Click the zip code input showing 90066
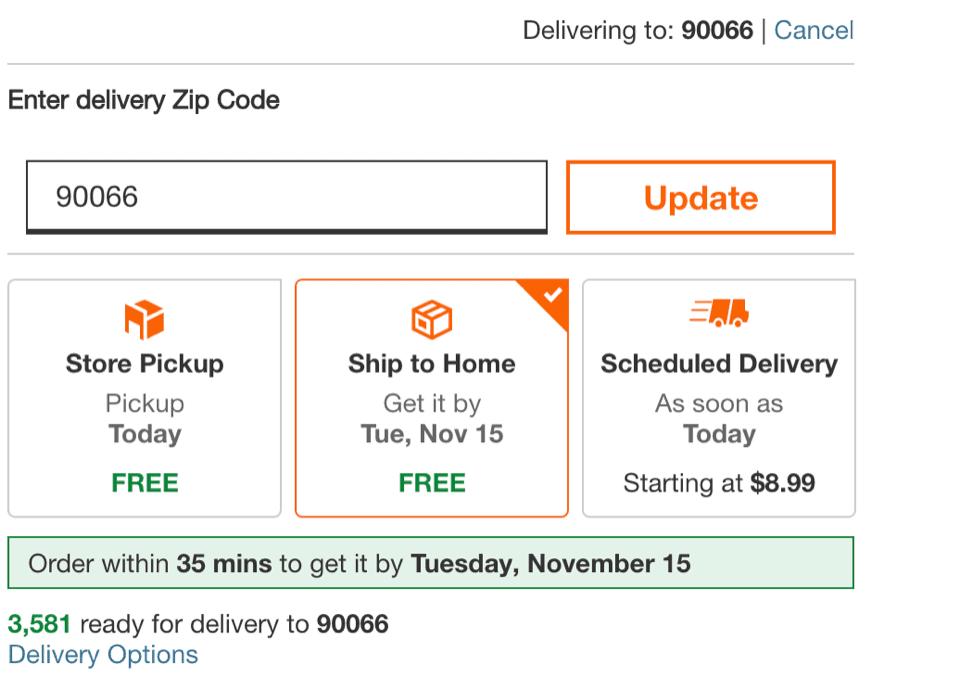 286,197
